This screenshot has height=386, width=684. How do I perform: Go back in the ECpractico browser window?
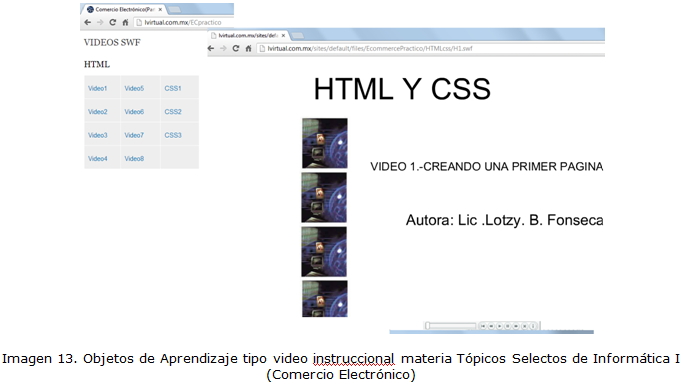88,22
